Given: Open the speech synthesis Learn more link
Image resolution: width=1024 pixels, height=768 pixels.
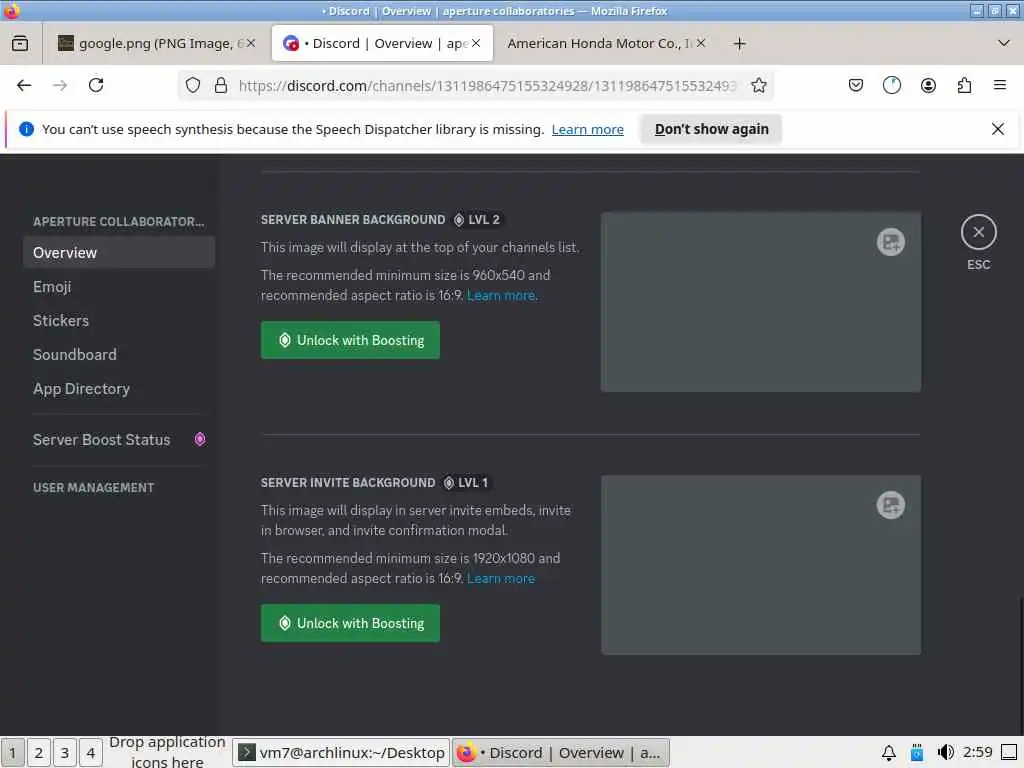Looking at the screenshot, I should click(x=587, y=129).
